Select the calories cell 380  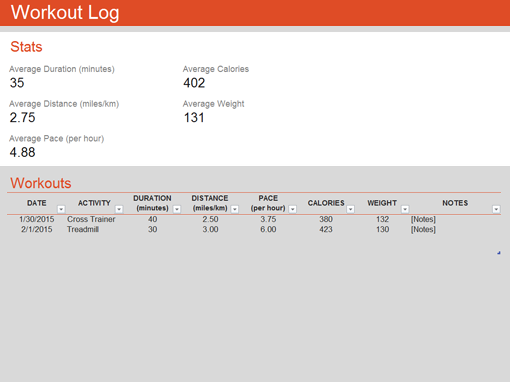[x=326, y=219]
